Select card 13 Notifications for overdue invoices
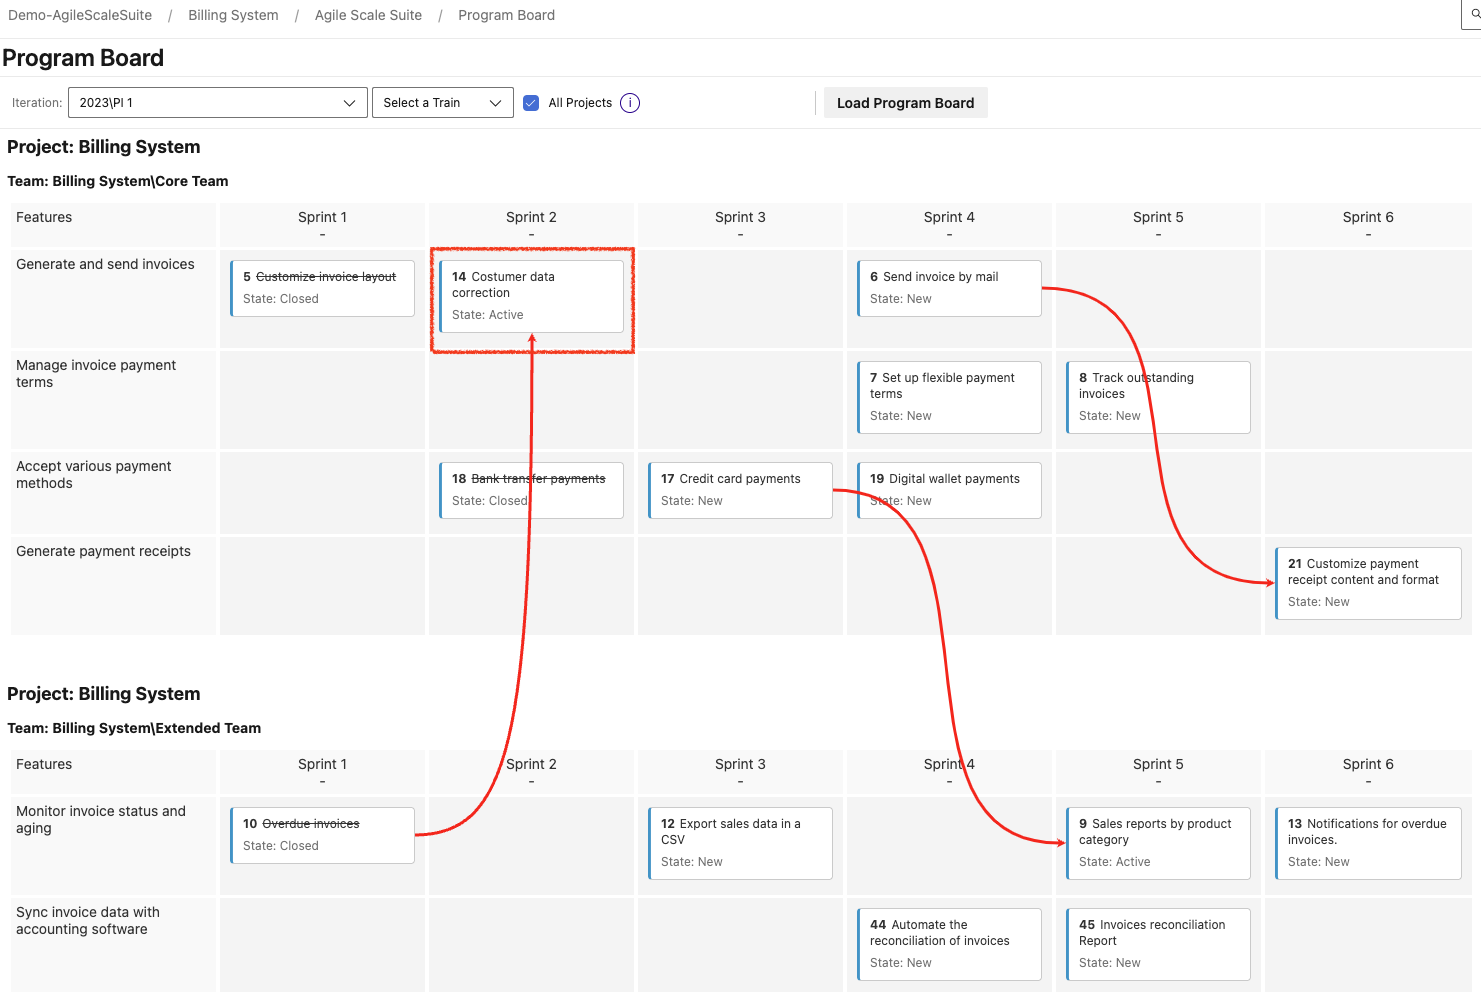1481x992 pixels. tap(1367, 843)
